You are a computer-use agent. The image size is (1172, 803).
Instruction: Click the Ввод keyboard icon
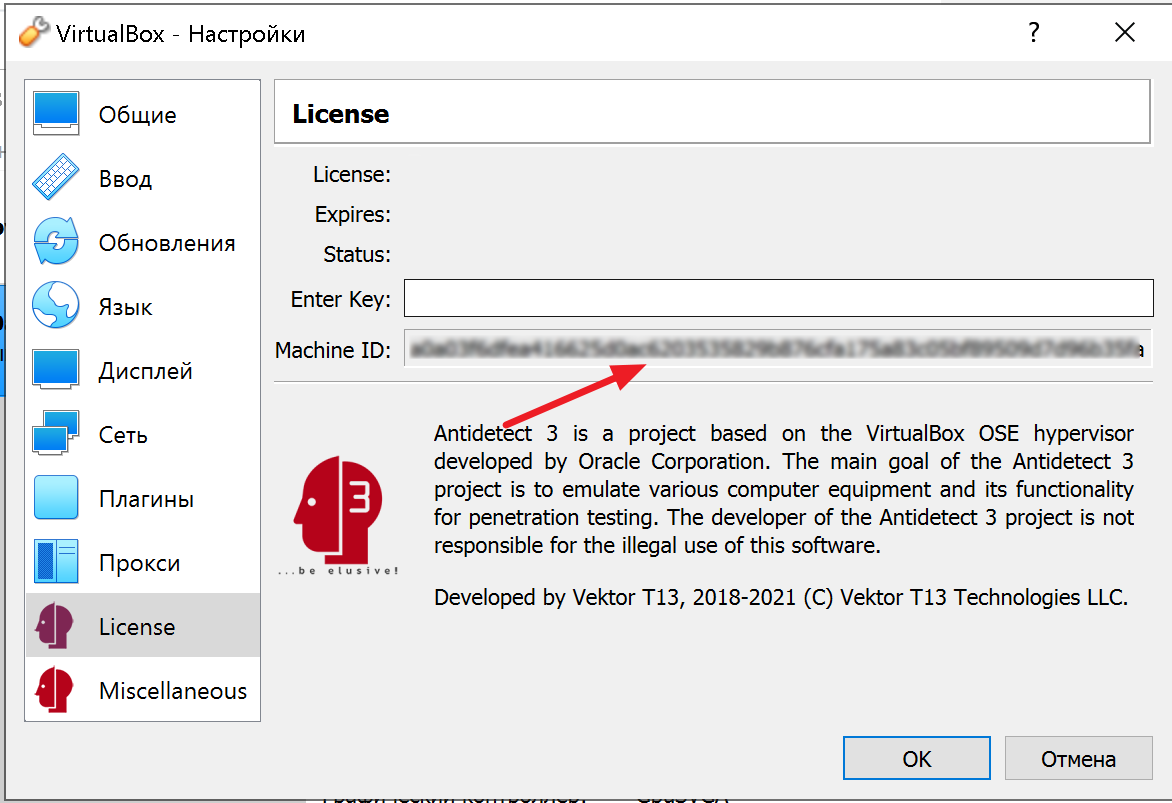pyautogui.click(x=56, y=177)
